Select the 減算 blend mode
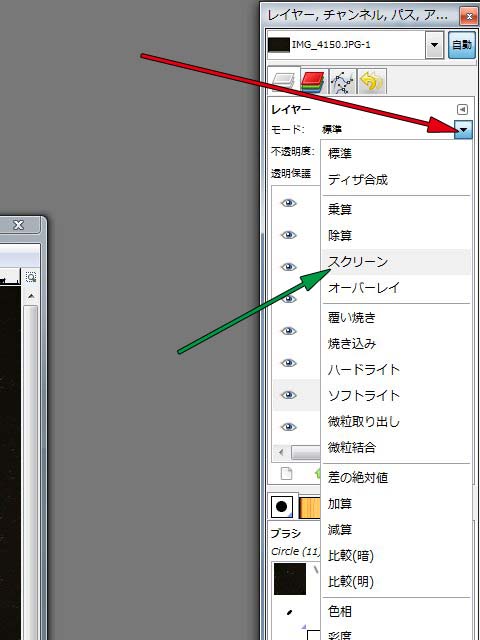 tap(396, 530)
